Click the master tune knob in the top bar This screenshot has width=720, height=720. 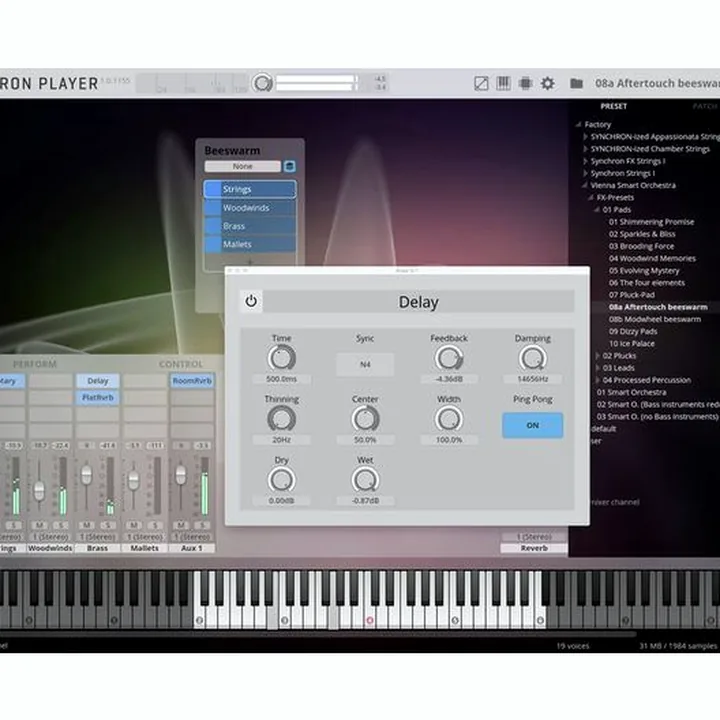click(262, 83)
